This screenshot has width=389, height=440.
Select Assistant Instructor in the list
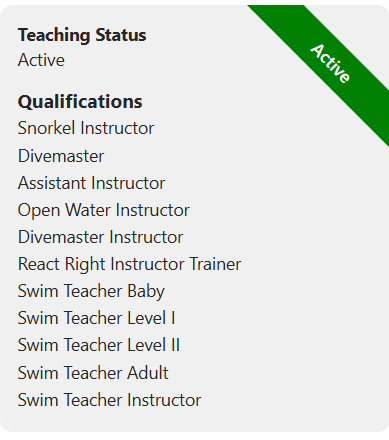92,183
